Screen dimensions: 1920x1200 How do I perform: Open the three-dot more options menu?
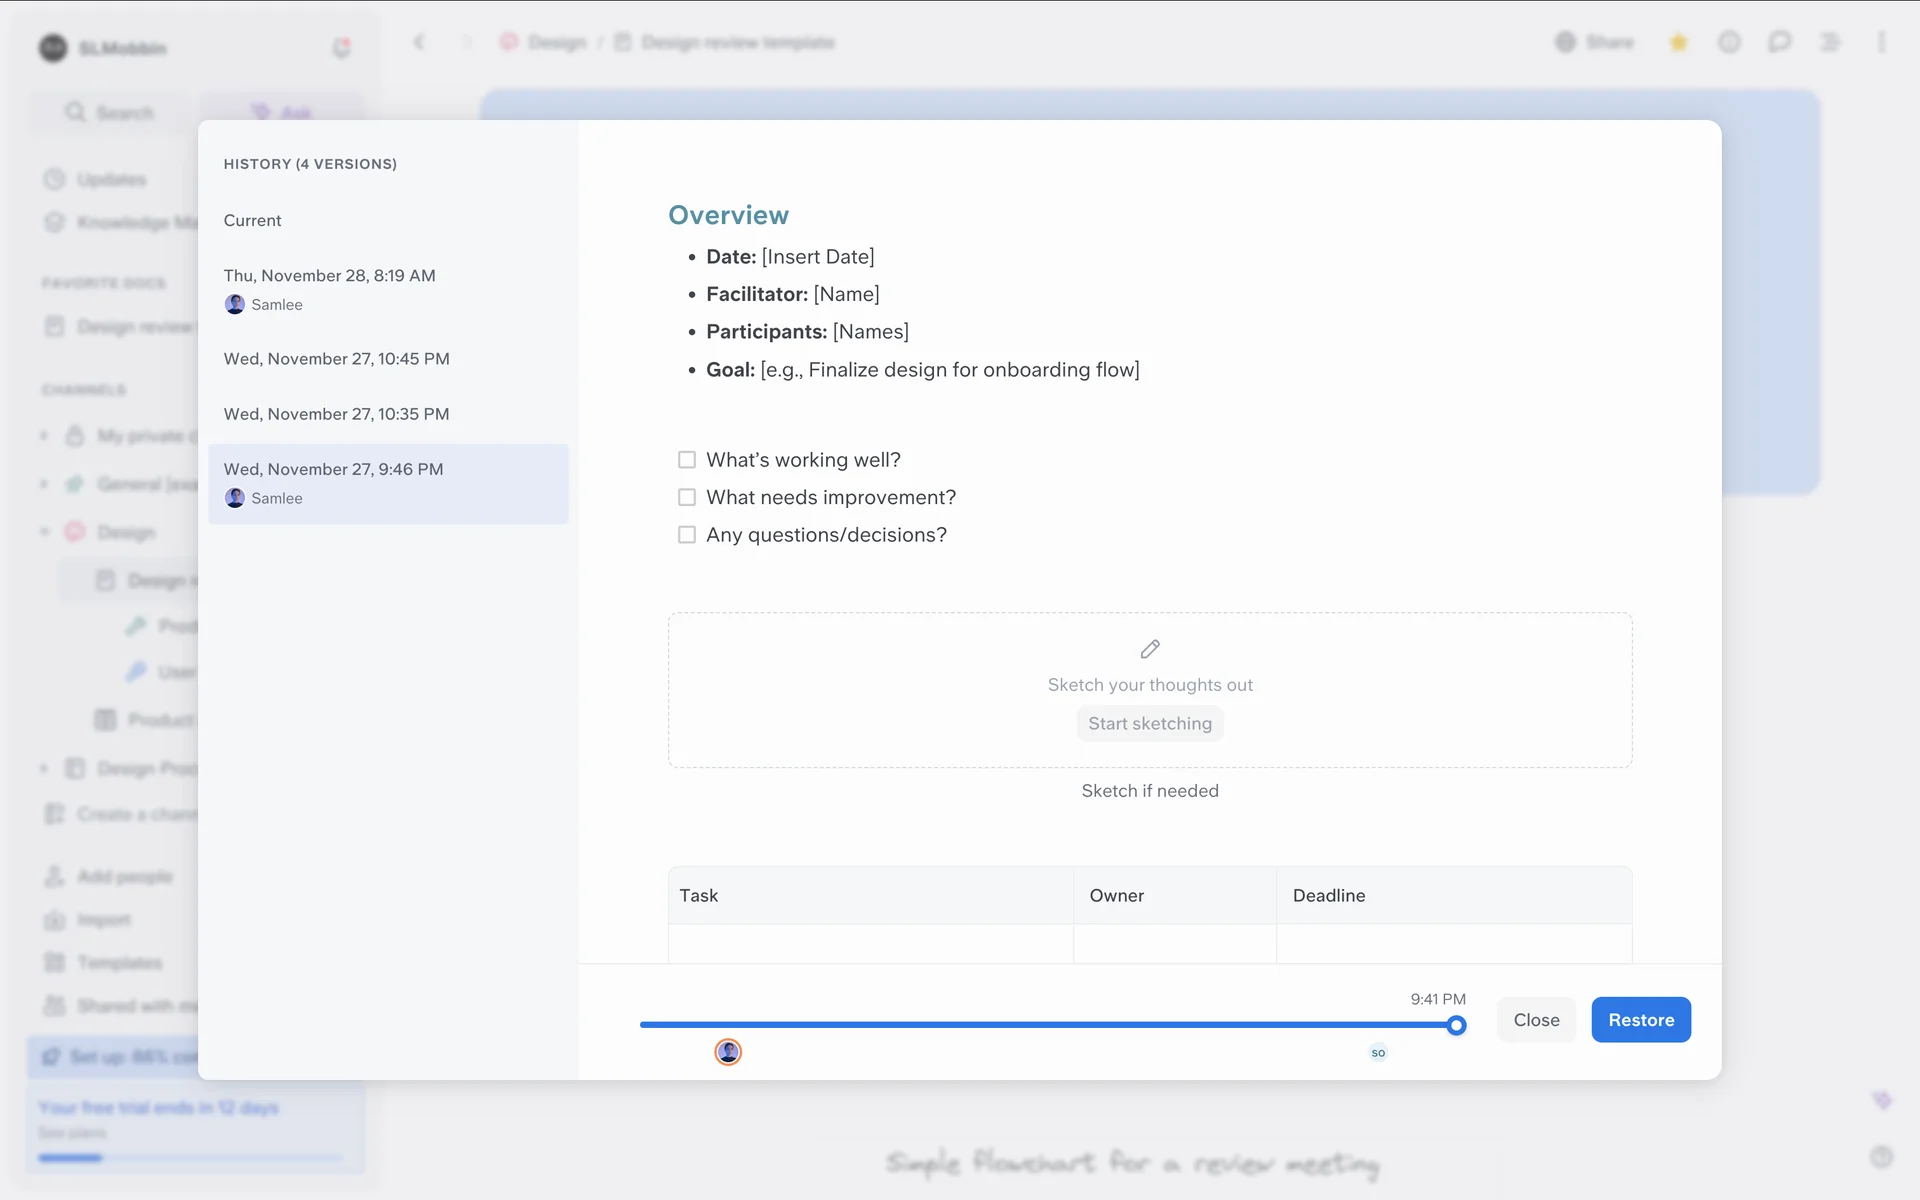tap(1881, 42)
